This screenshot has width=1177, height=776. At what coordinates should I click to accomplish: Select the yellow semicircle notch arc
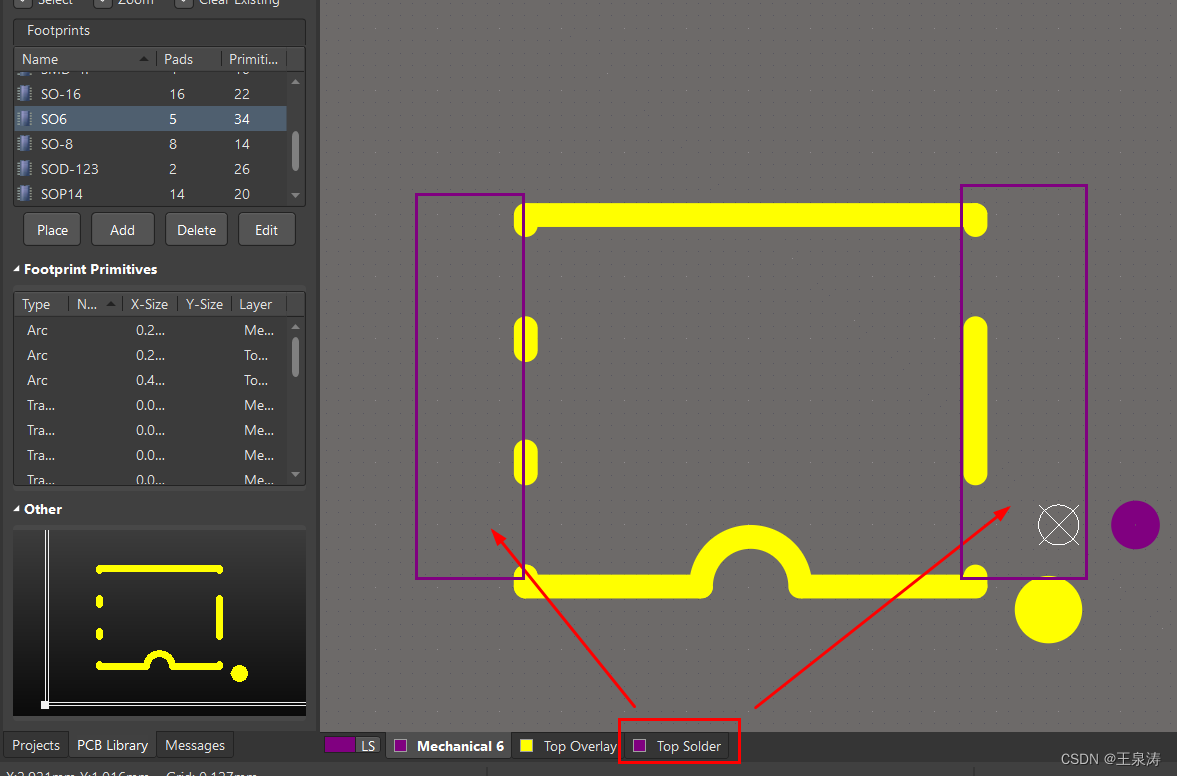[x=751, y=559]
